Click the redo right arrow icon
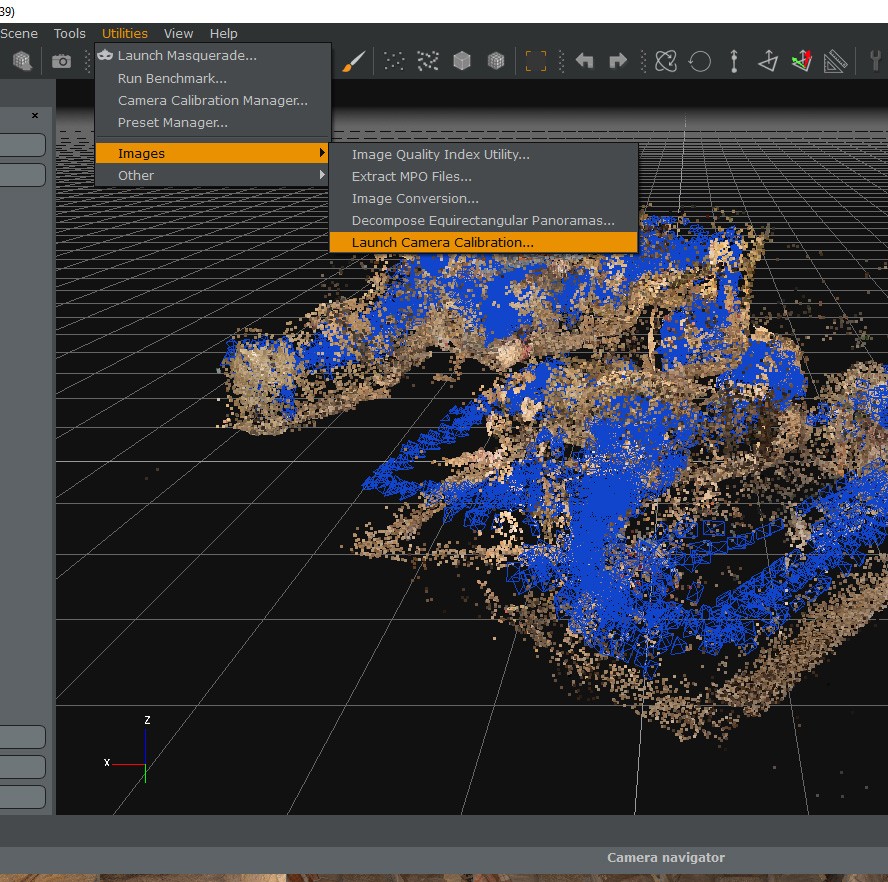The height and width of the screenshot is (882, 888). (618, 61)
